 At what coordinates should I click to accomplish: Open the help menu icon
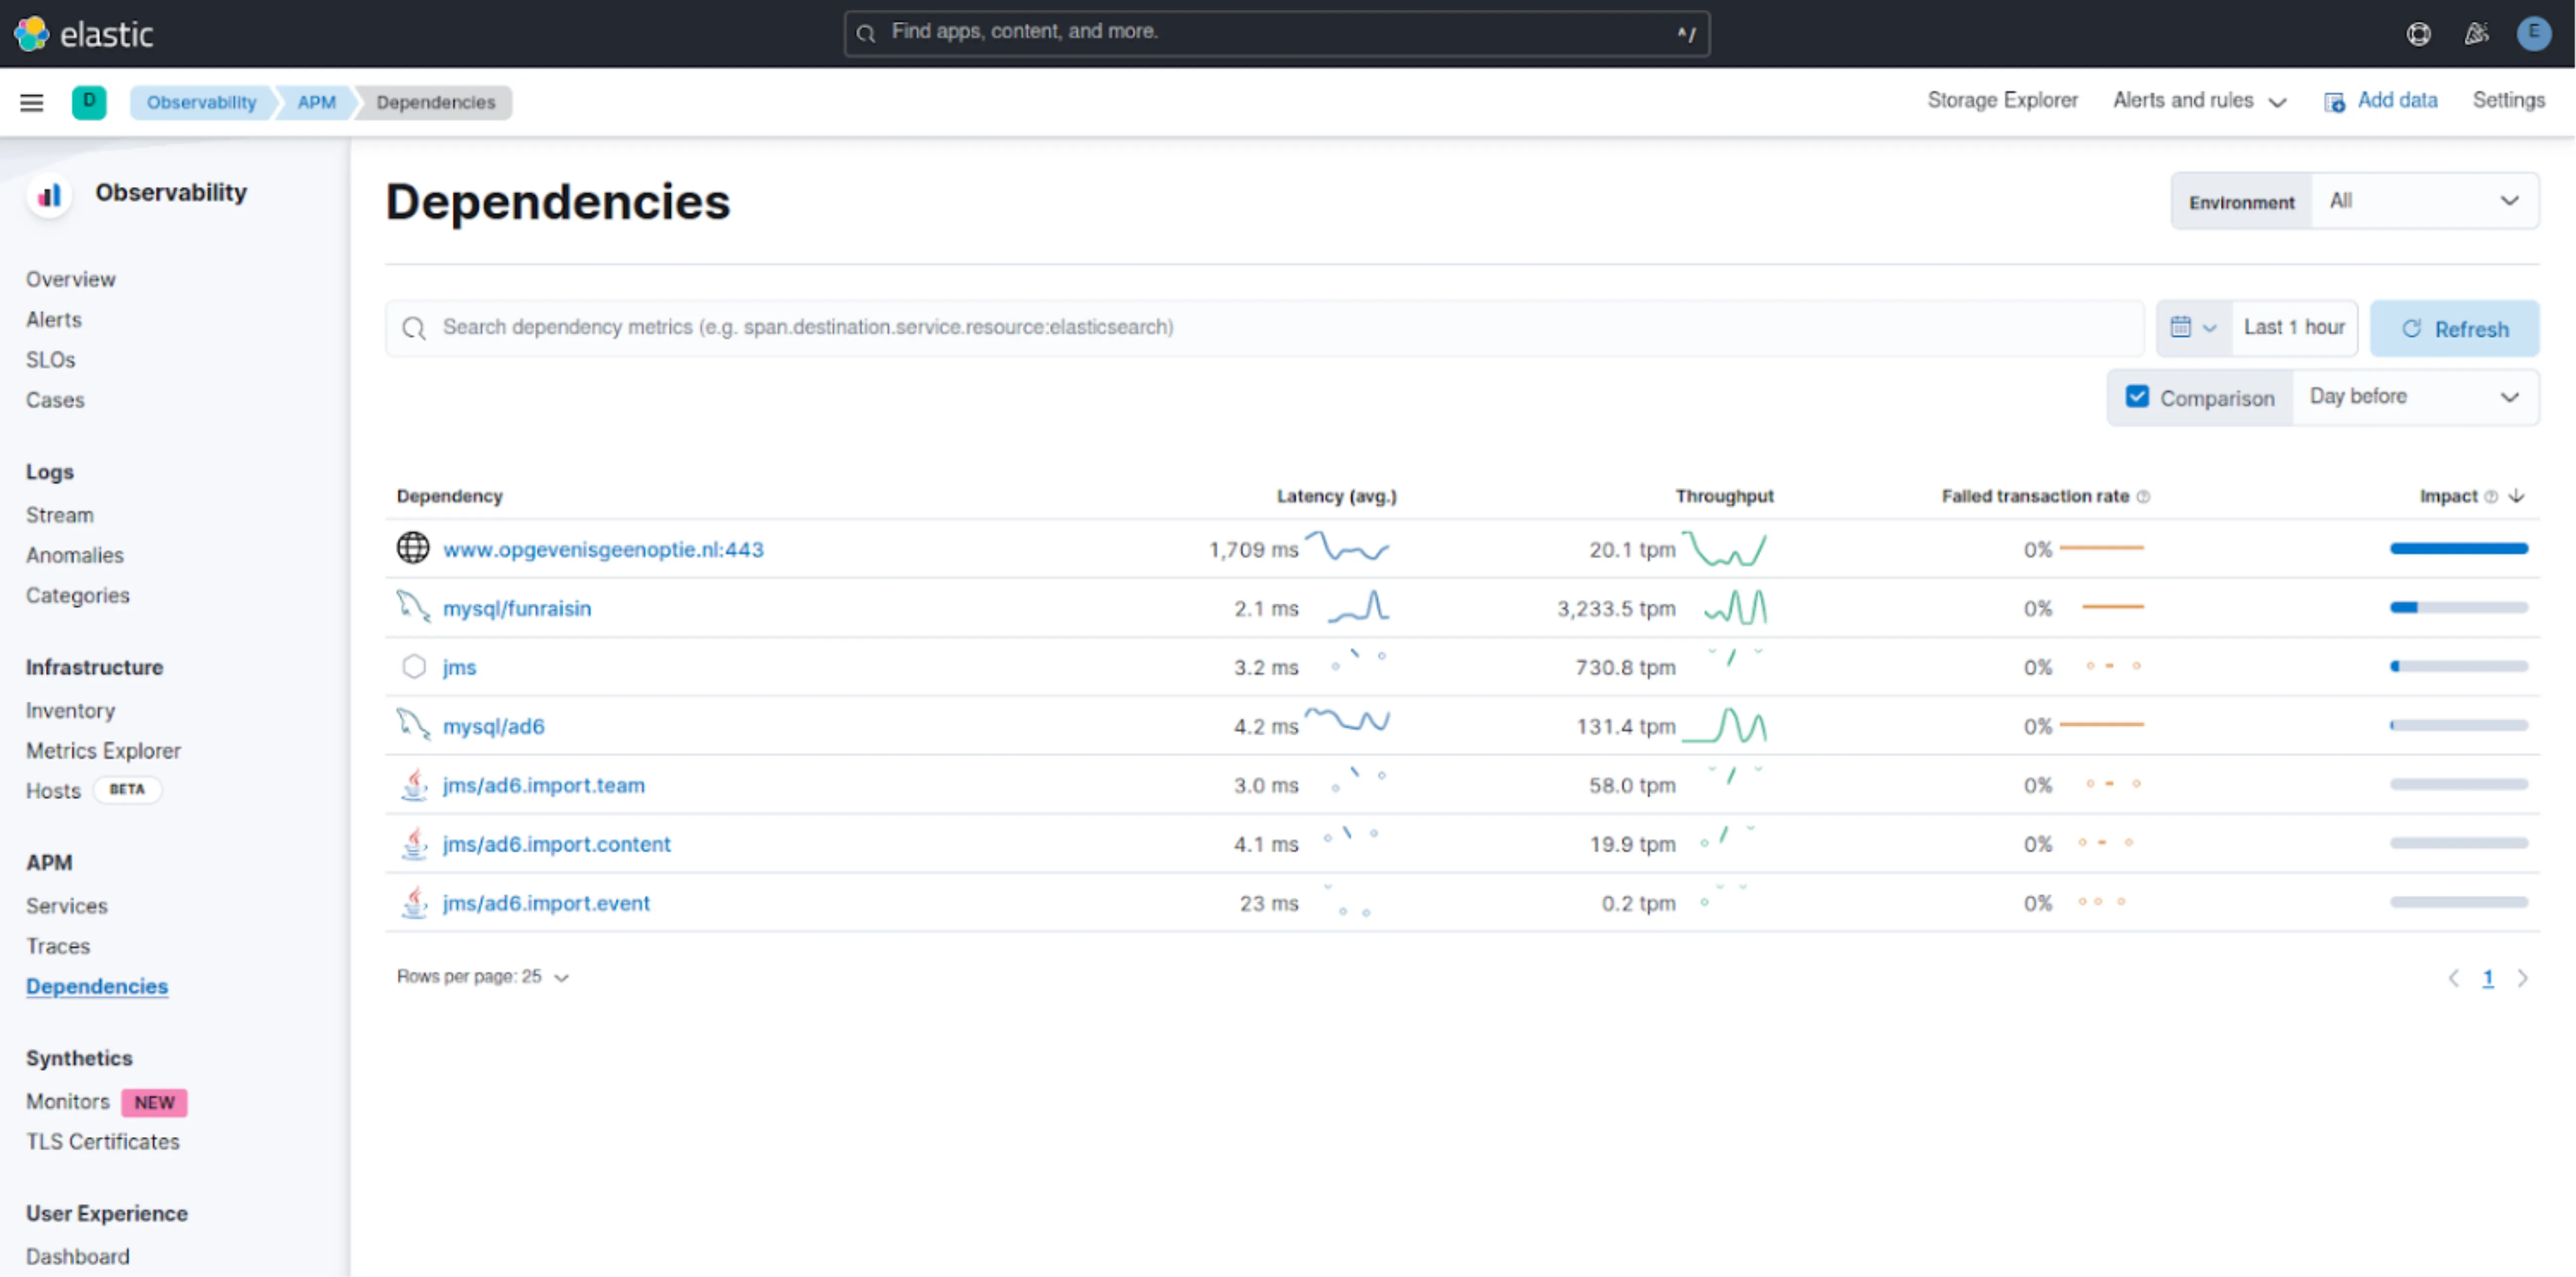coord(2418,34)
